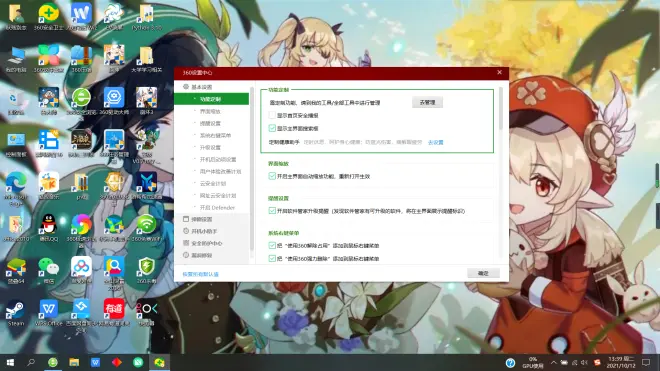Enable 显示首页安全播报 checkbox

tap(272, 115)
